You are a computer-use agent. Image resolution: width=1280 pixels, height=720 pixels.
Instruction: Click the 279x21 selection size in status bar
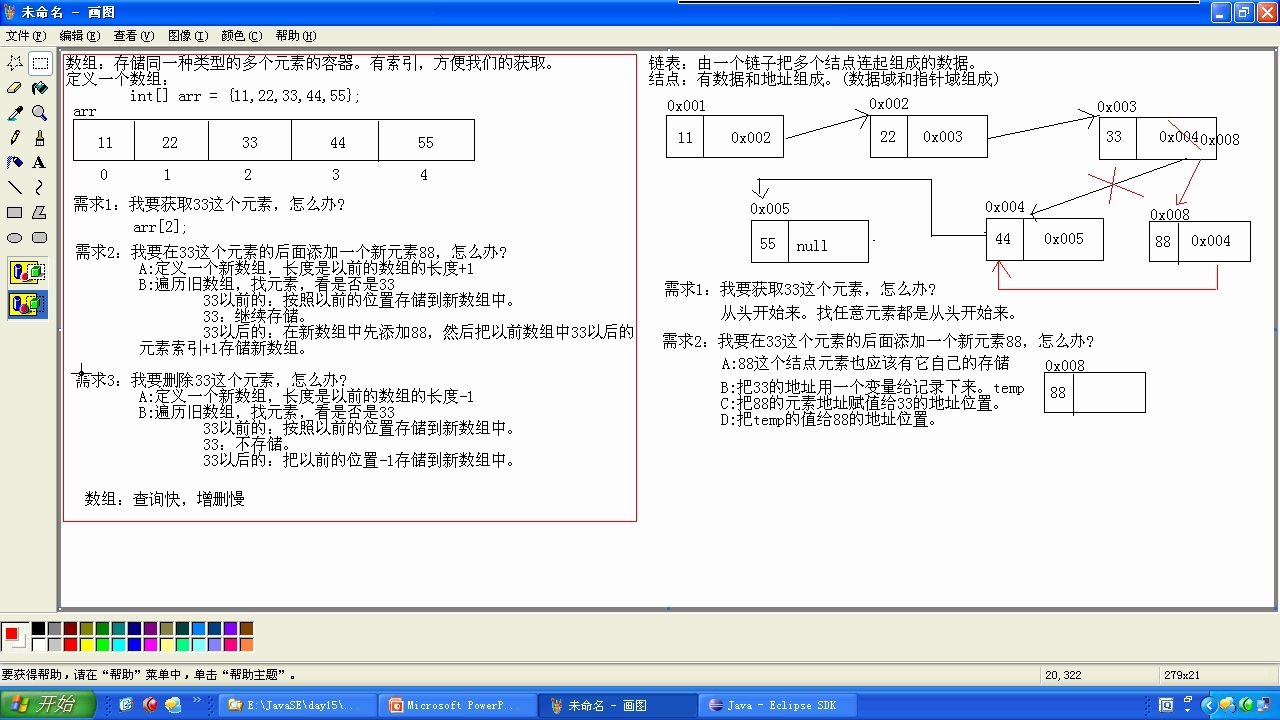[x=1182, y=675]
